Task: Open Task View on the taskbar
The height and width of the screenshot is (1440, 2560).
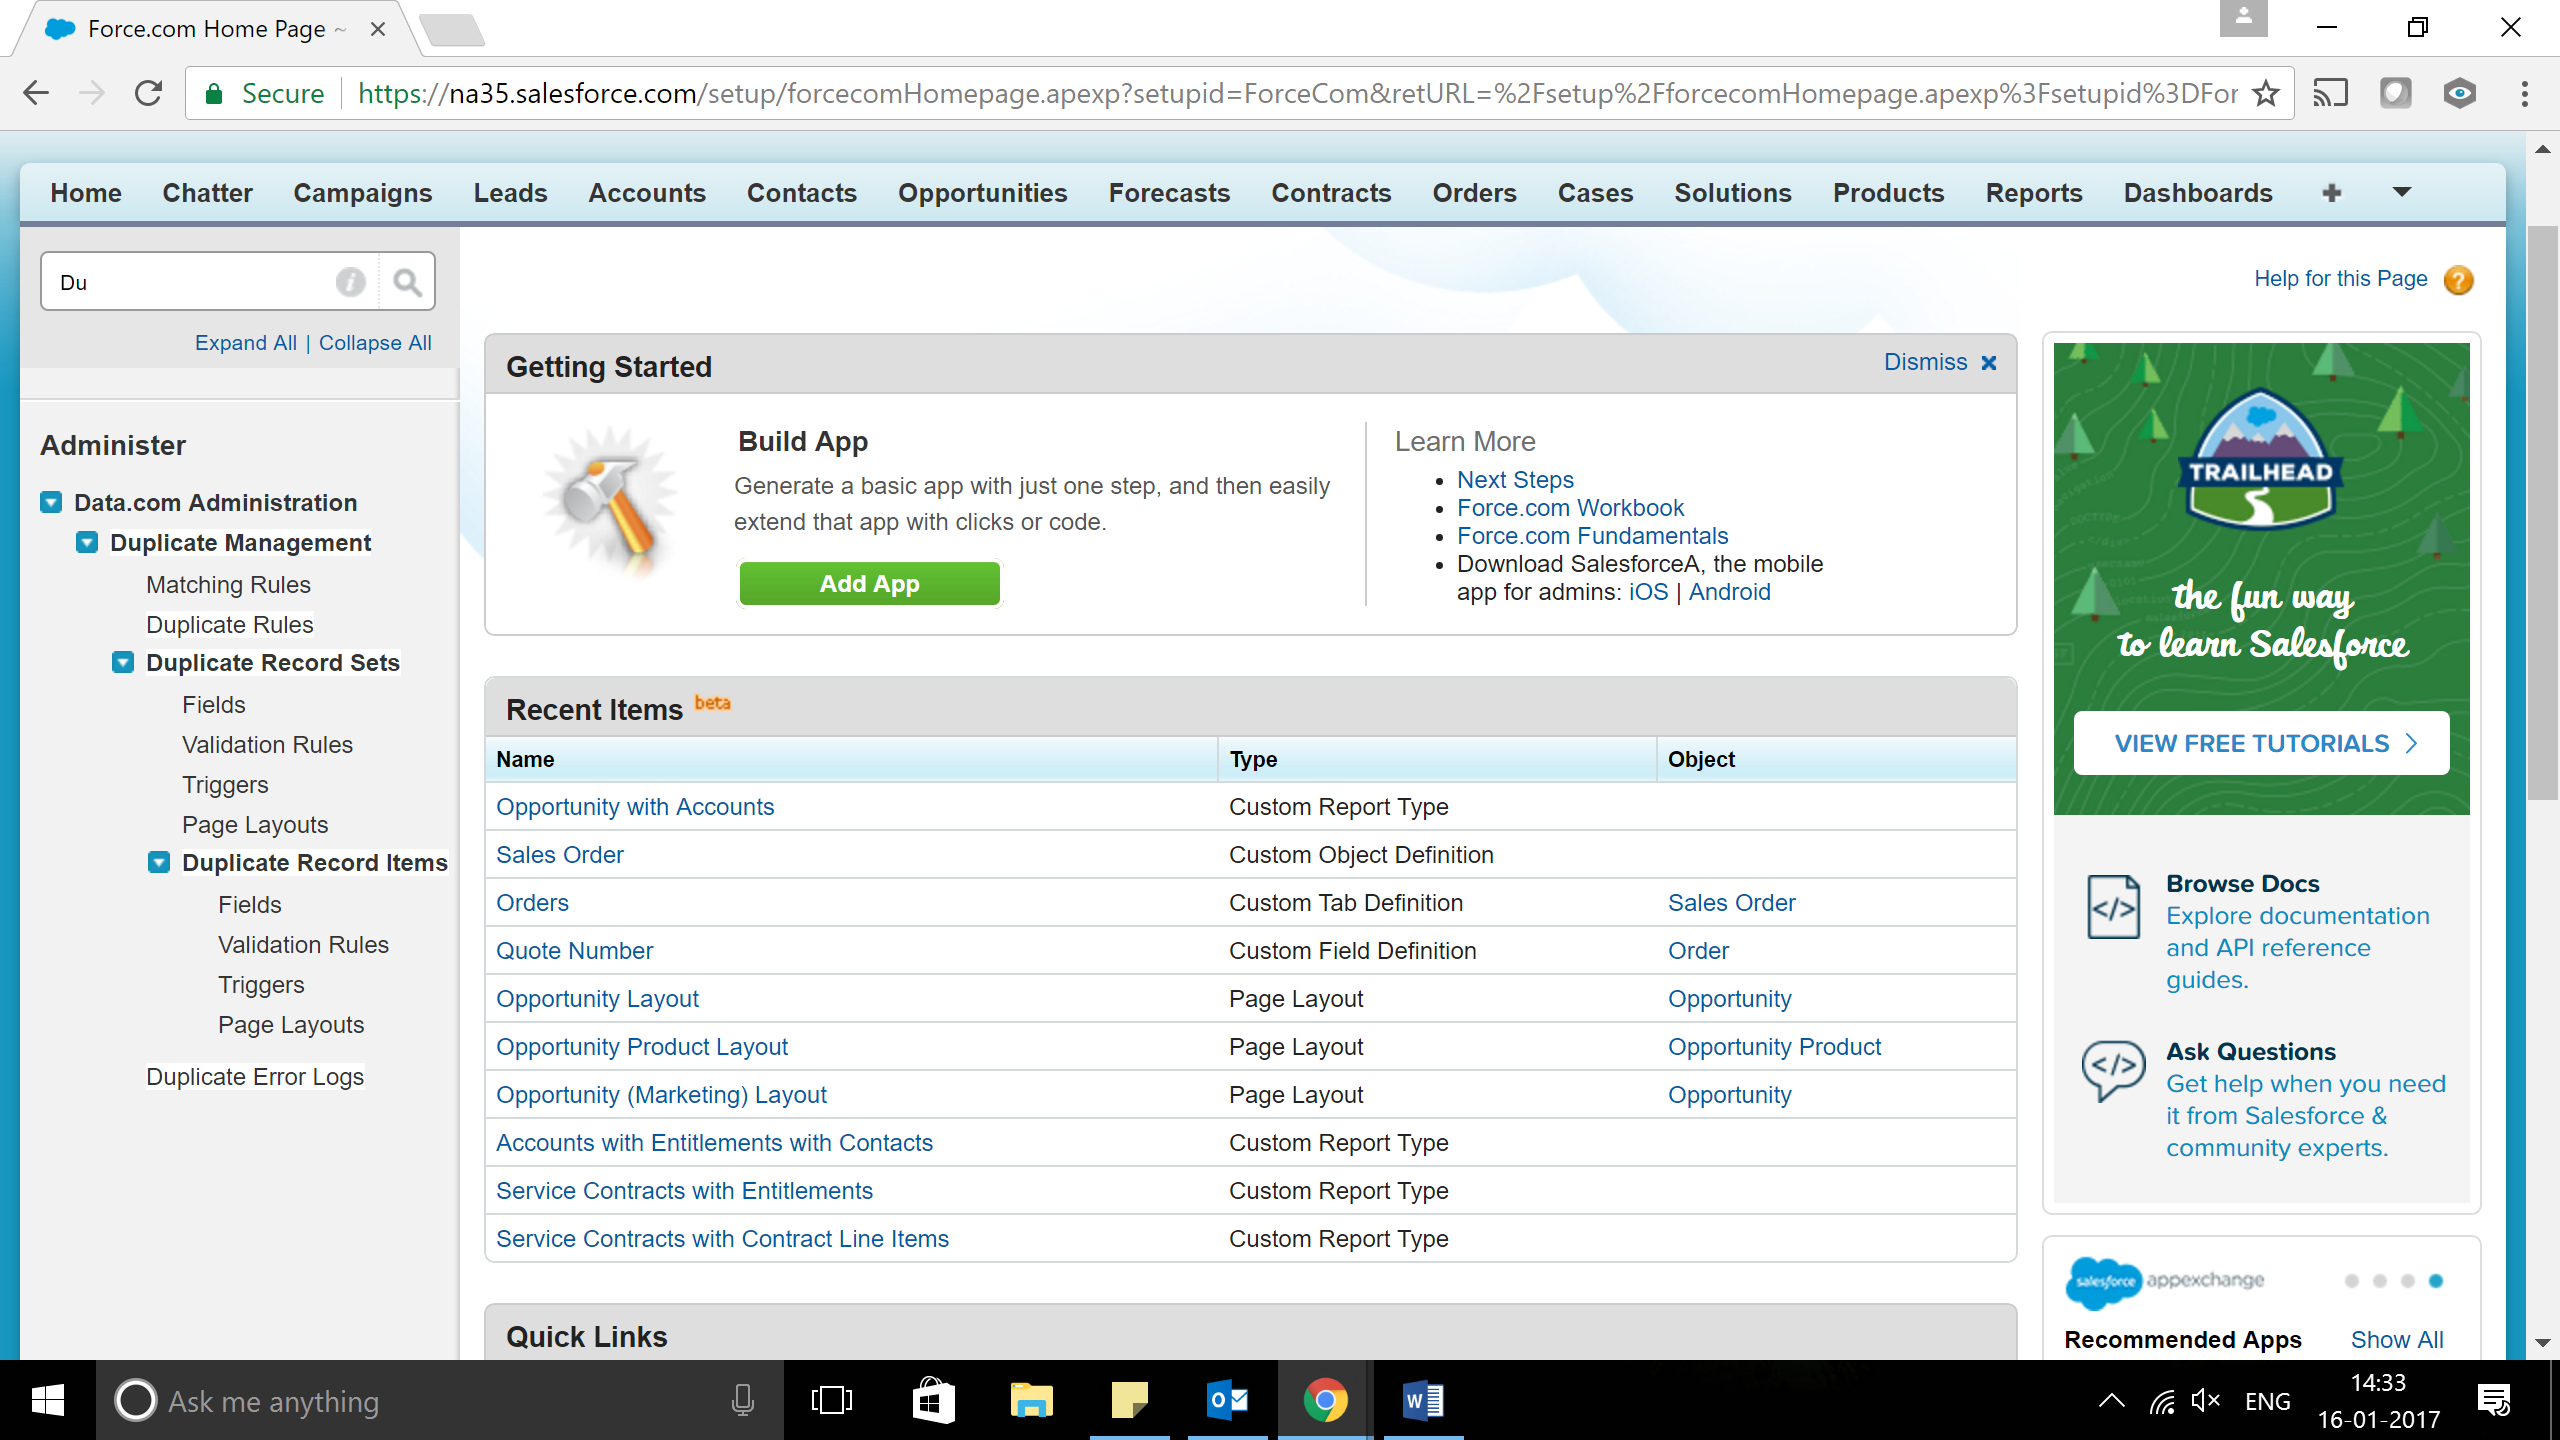Action: [831, 1401]
